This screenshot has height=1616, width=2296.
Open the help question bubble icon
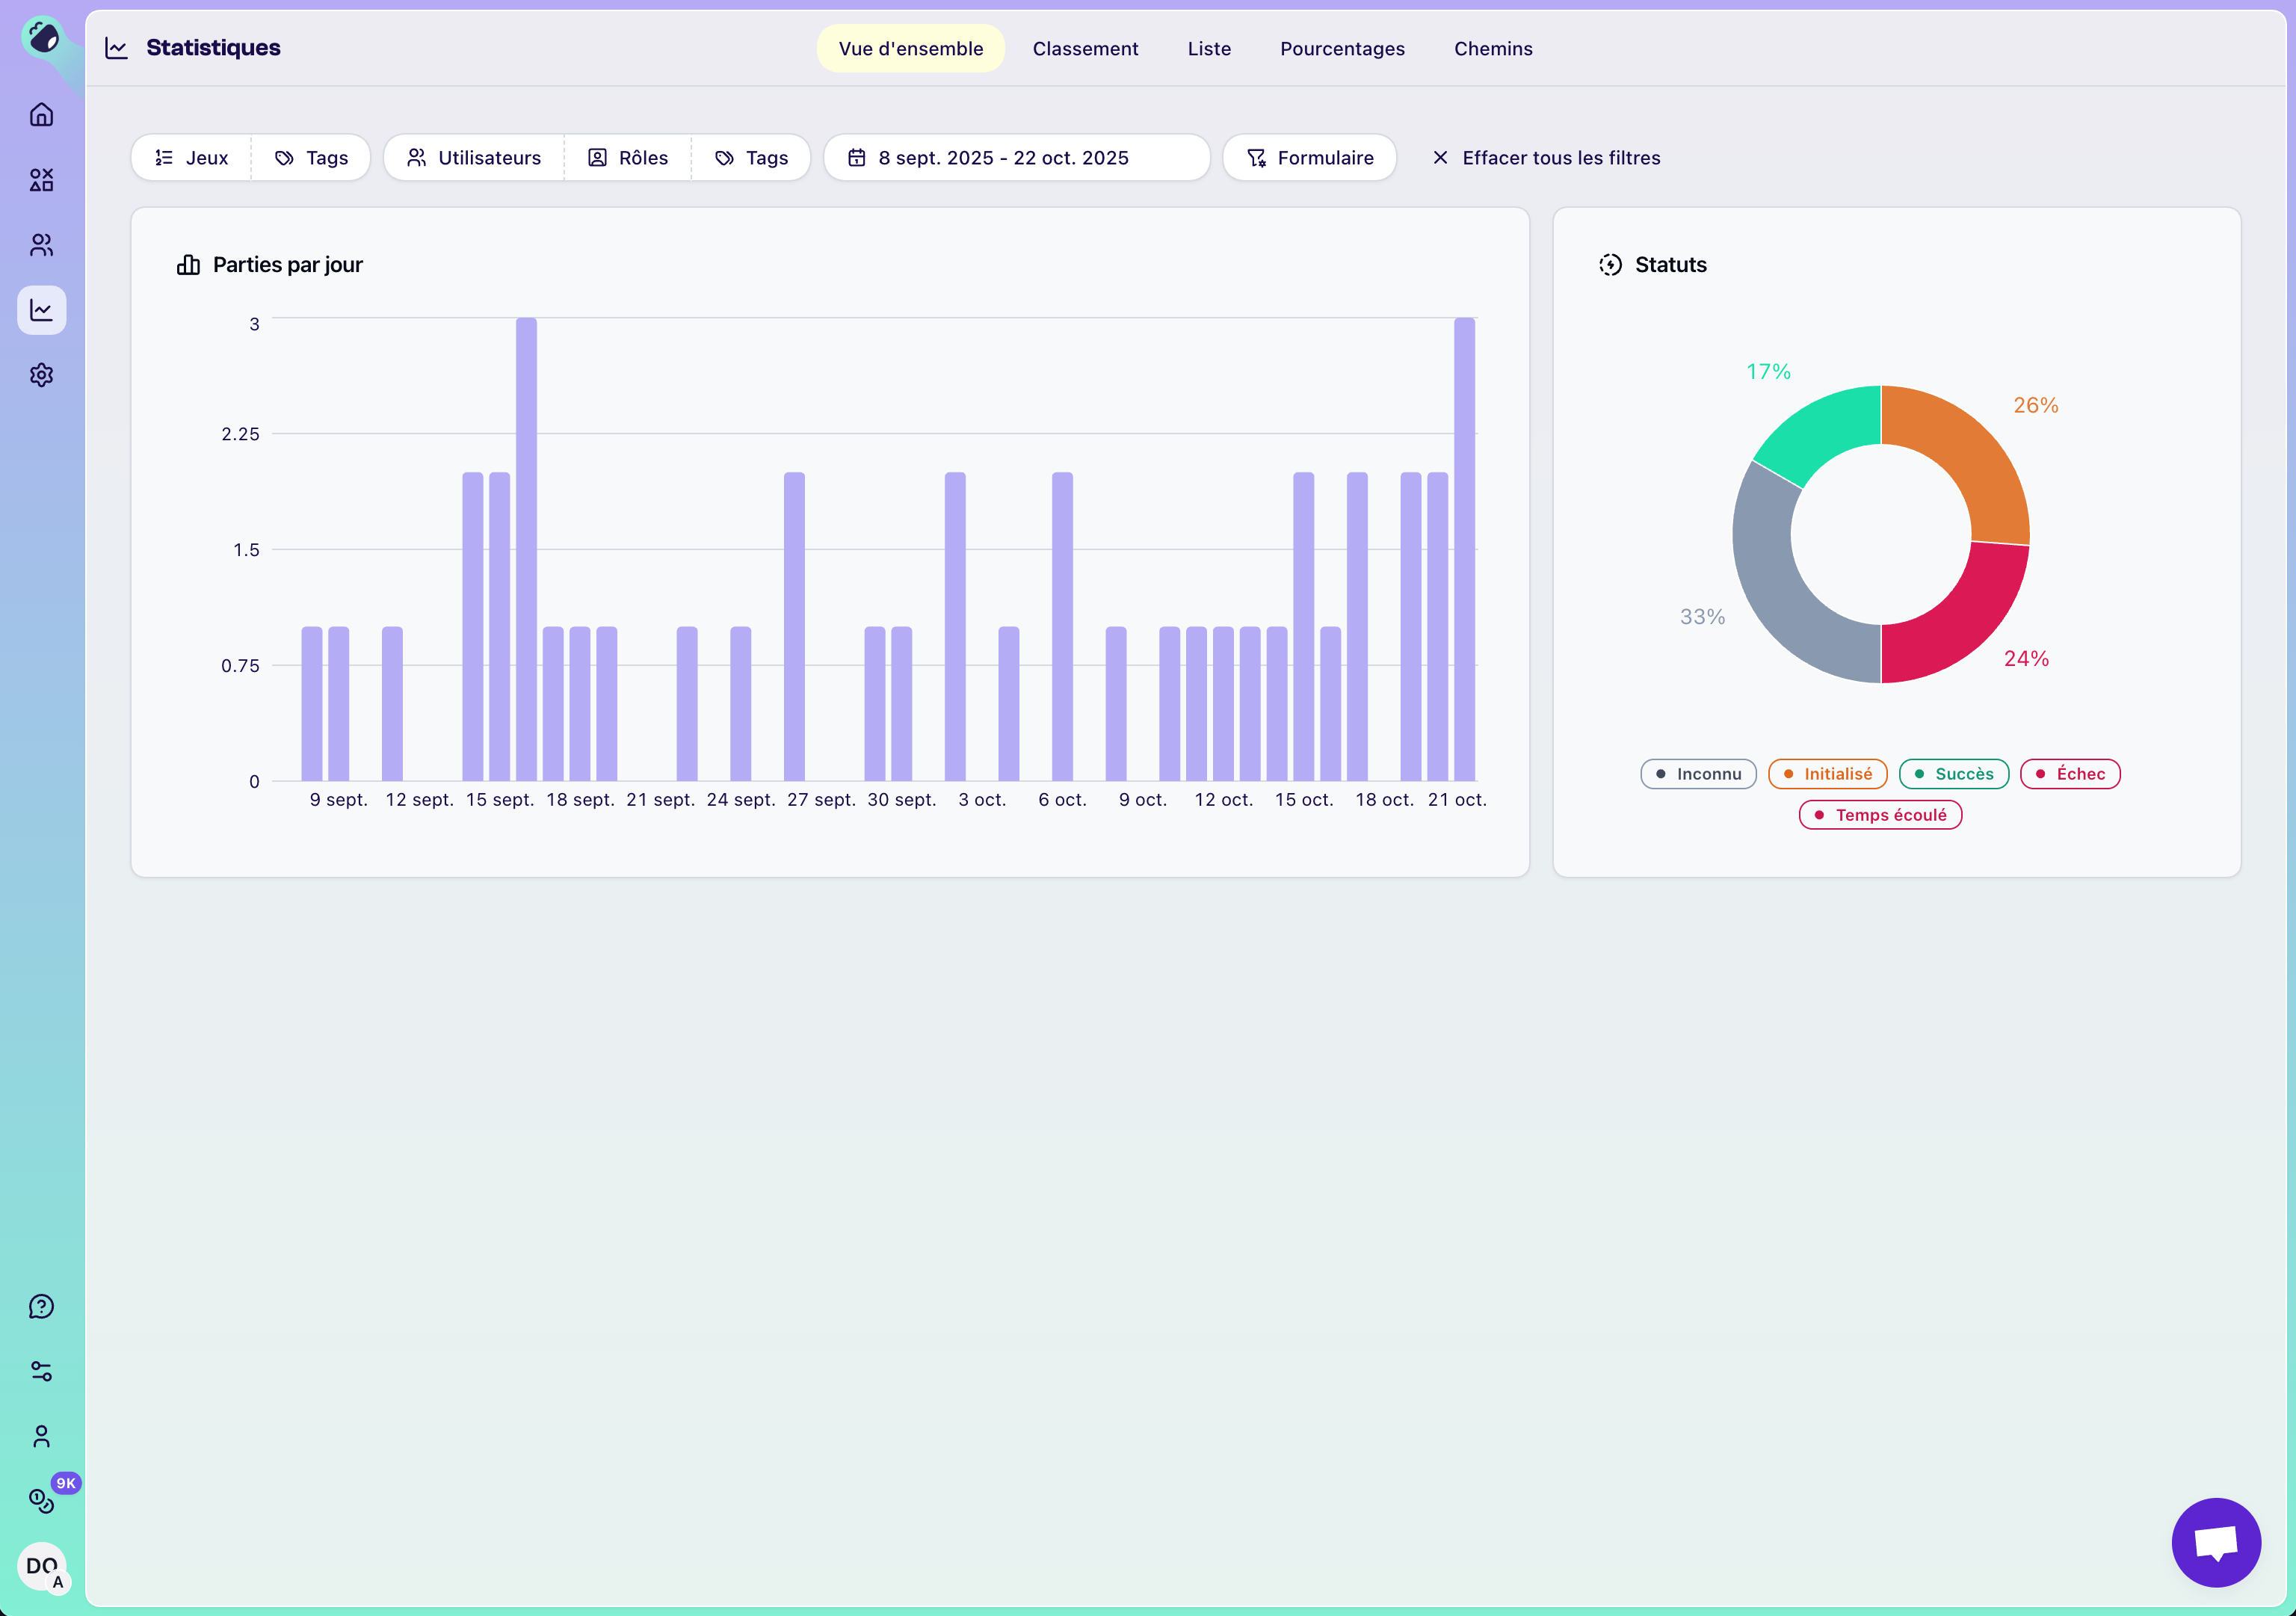41,1307
